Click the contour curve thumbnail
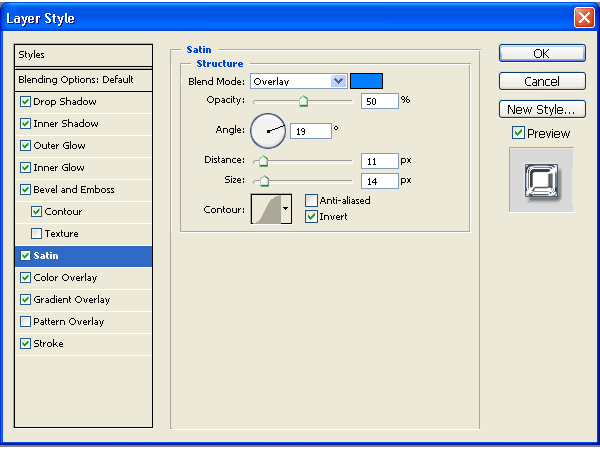 265,209
